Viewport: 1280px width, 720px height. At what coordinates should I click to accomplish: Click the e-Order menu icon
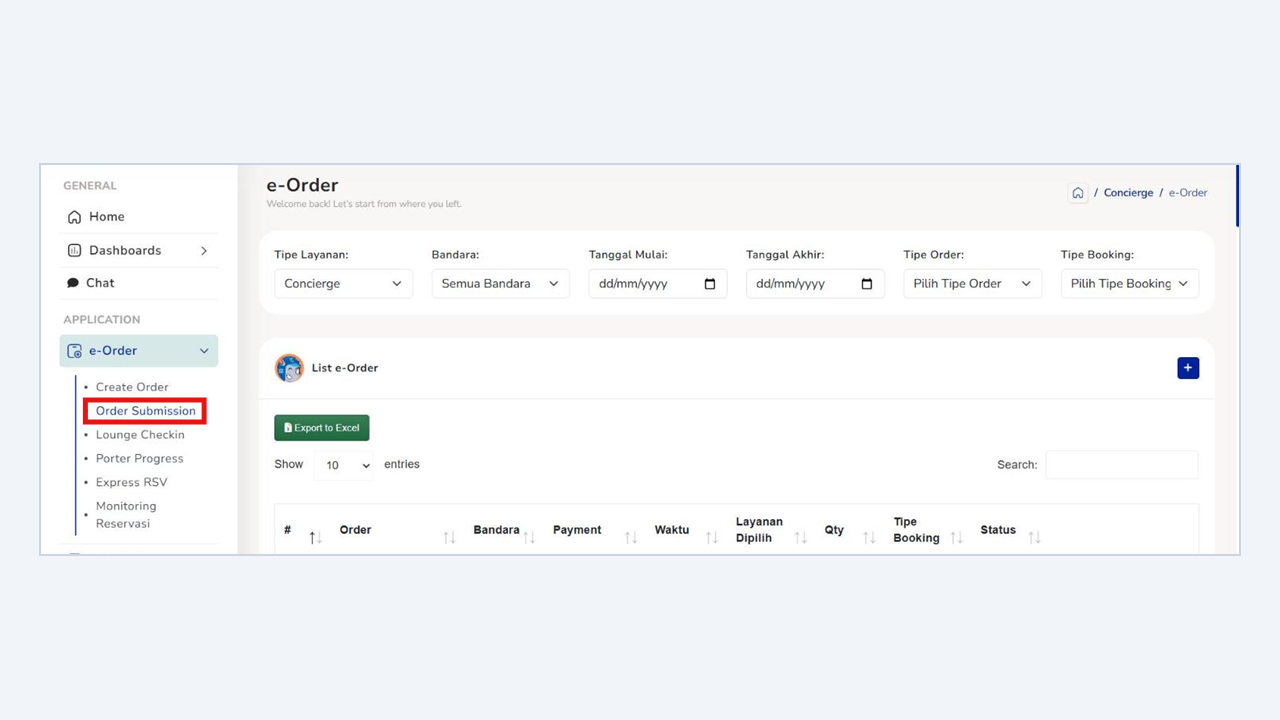(74, 351)
